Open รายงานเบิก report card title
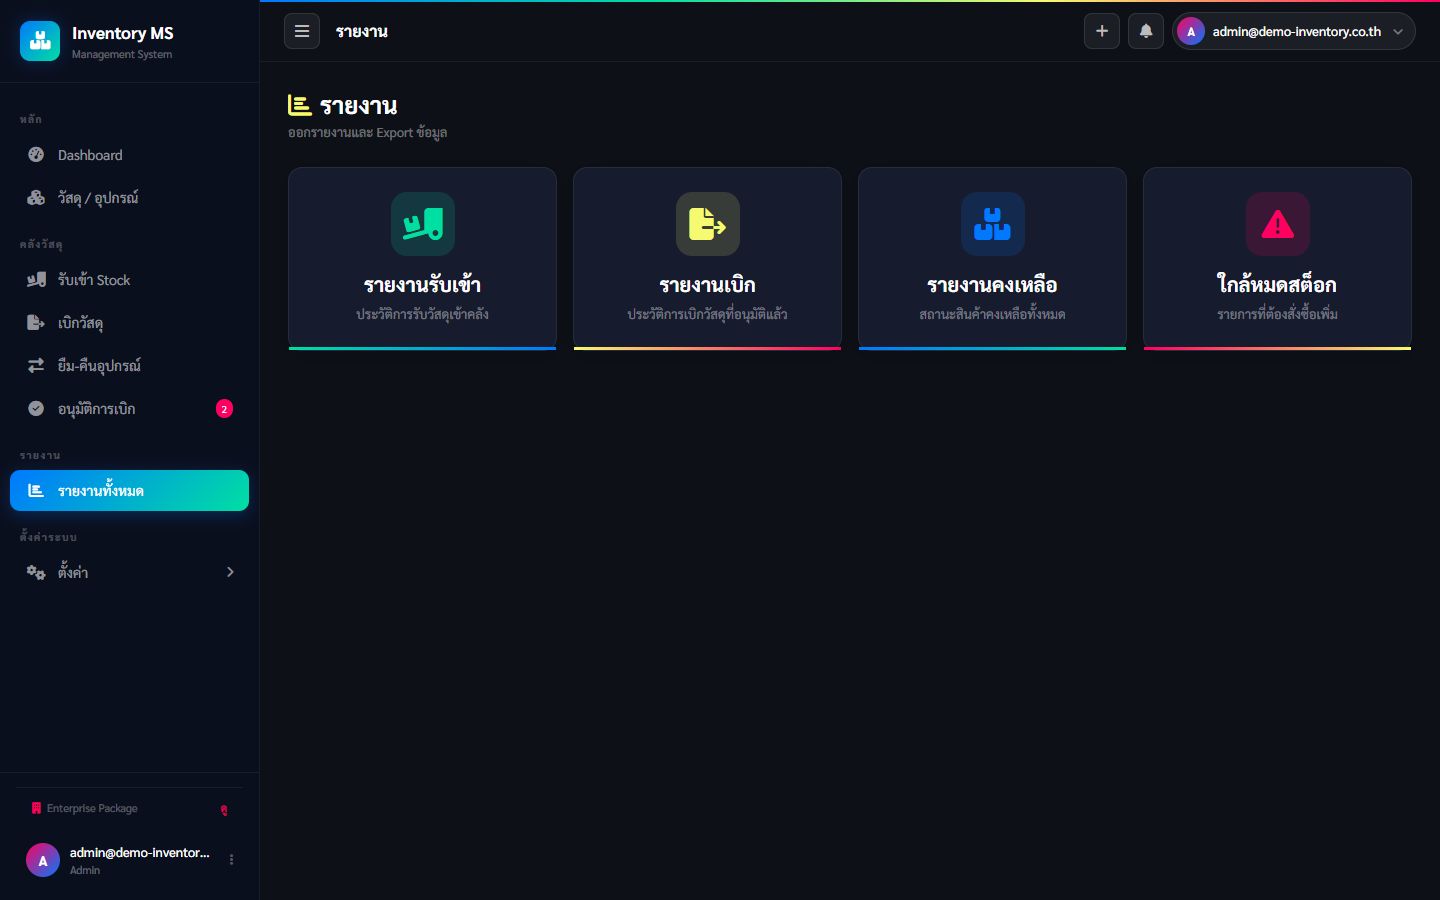1440x900 pixels. [707, 285]
